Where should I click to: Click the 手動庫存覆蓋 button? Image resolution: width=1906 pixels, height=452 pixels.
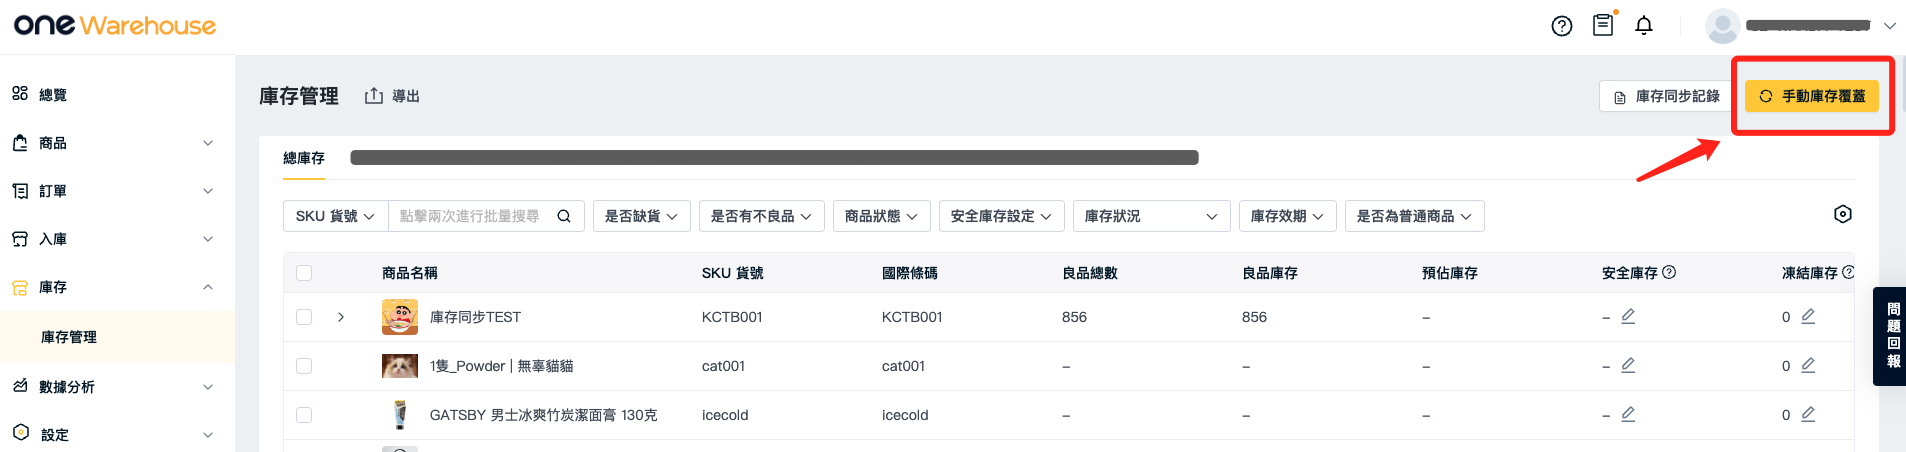(1812, 96)
